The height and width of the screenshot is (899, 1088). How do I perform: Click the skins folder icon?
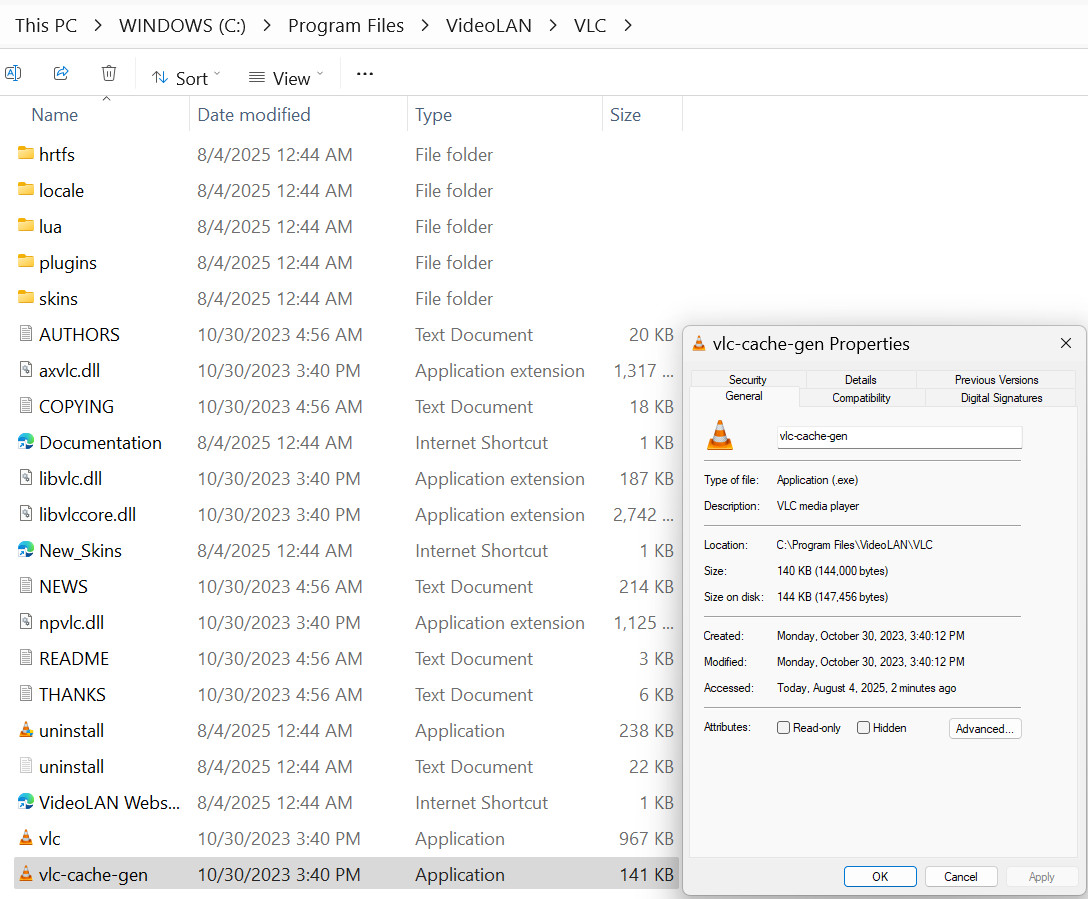click(x=26, y=298)
